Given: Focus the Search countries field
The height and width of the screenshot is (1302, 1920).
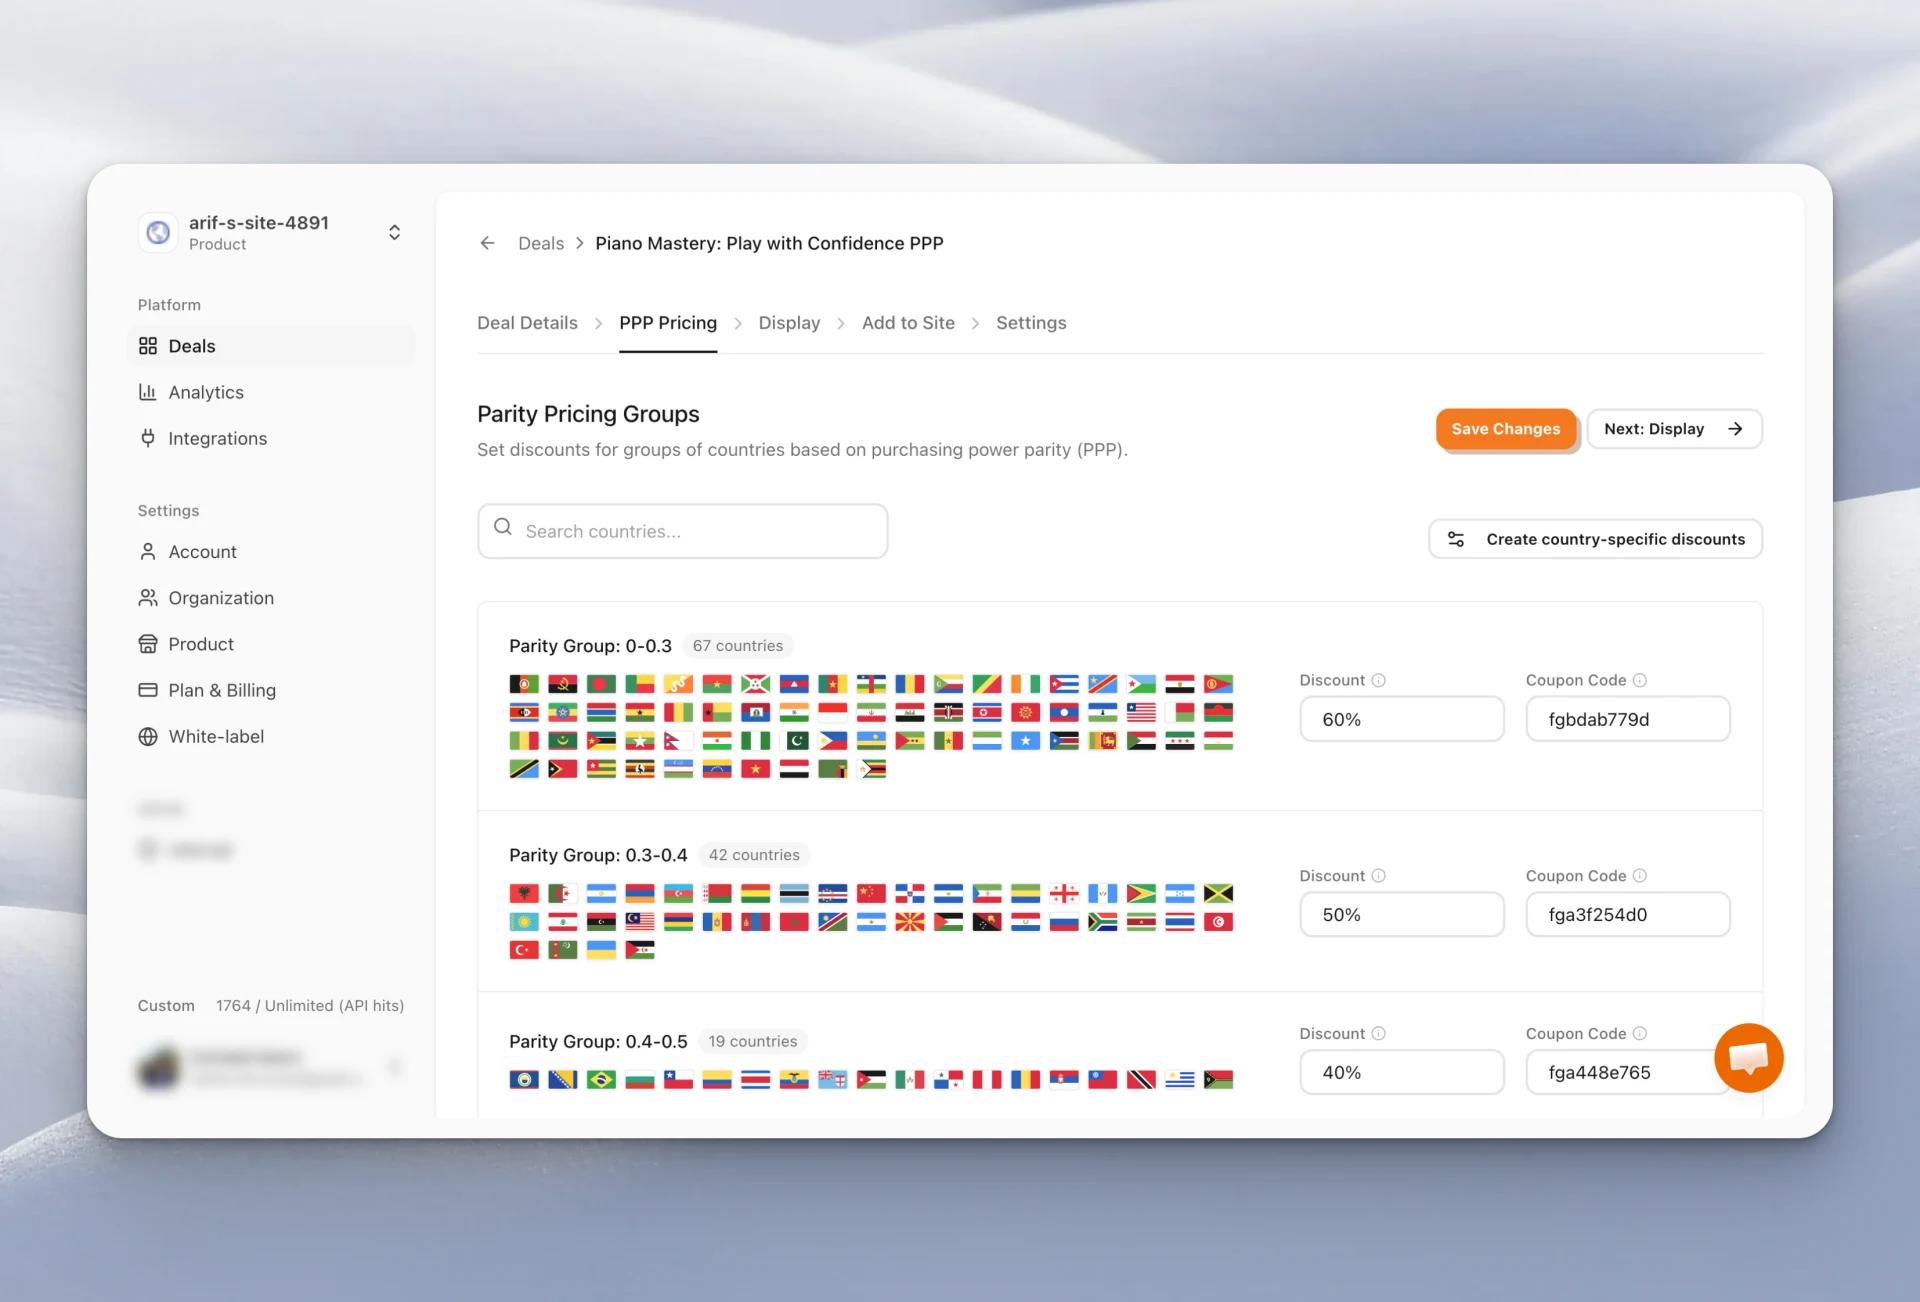Looking at the screenshot, I should (x=683, y=531).
